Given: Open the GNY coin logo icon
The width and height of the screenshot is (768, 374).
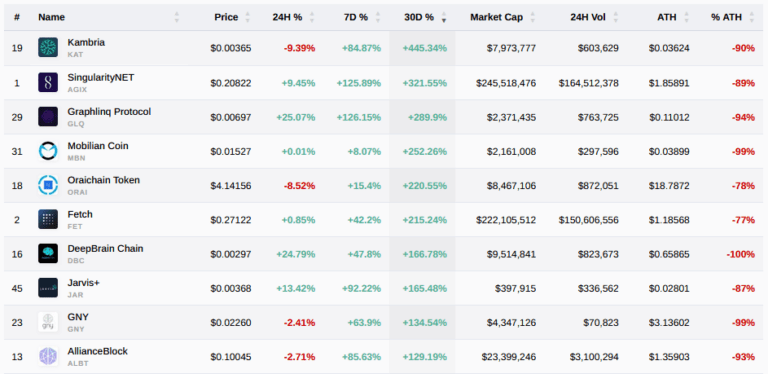Looking at the screenshot, I should point(48,322).
